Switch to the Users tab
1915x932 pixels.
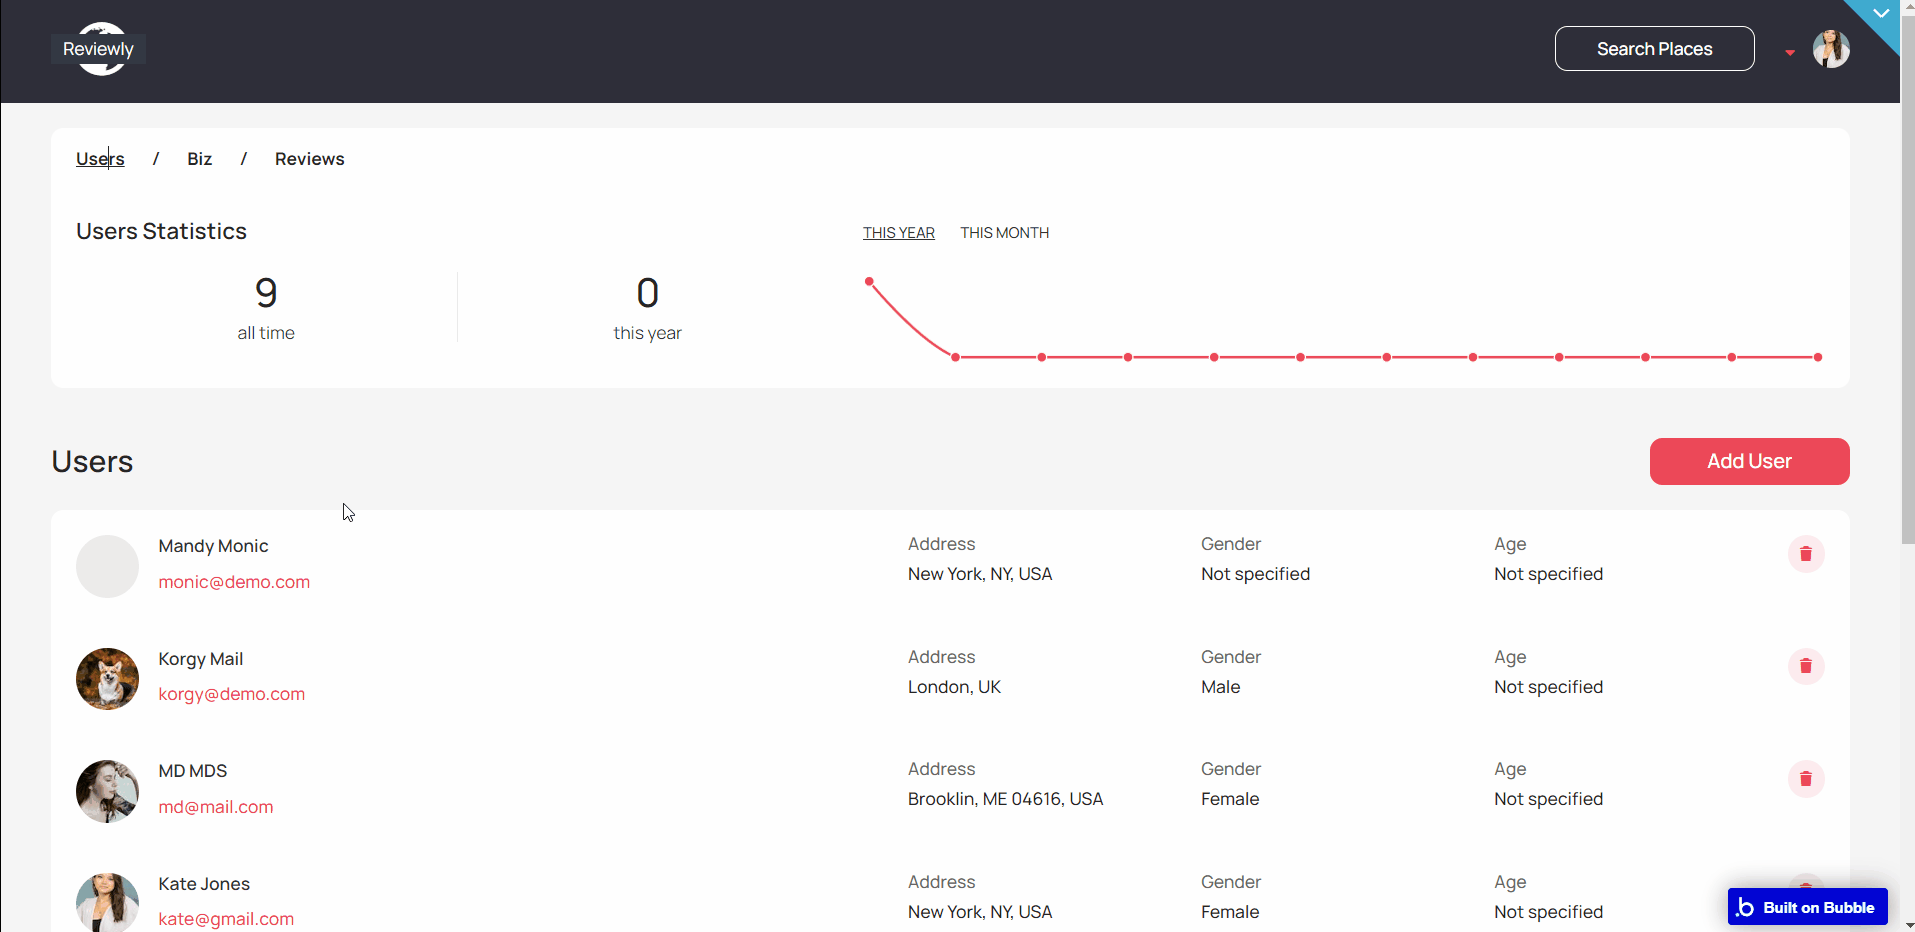point(100,159)
